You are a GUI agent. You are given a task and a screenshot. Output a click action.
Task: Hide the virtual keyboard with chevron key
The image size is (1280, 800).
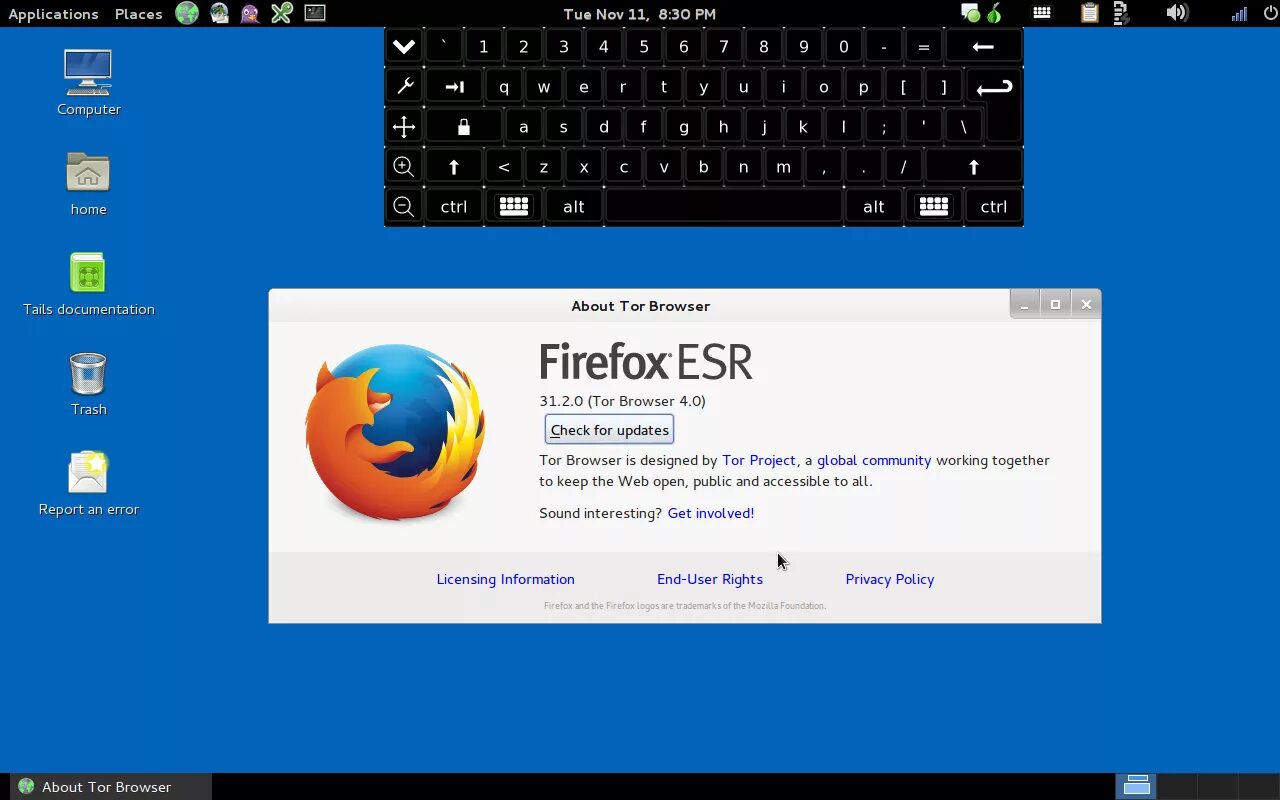404,46
